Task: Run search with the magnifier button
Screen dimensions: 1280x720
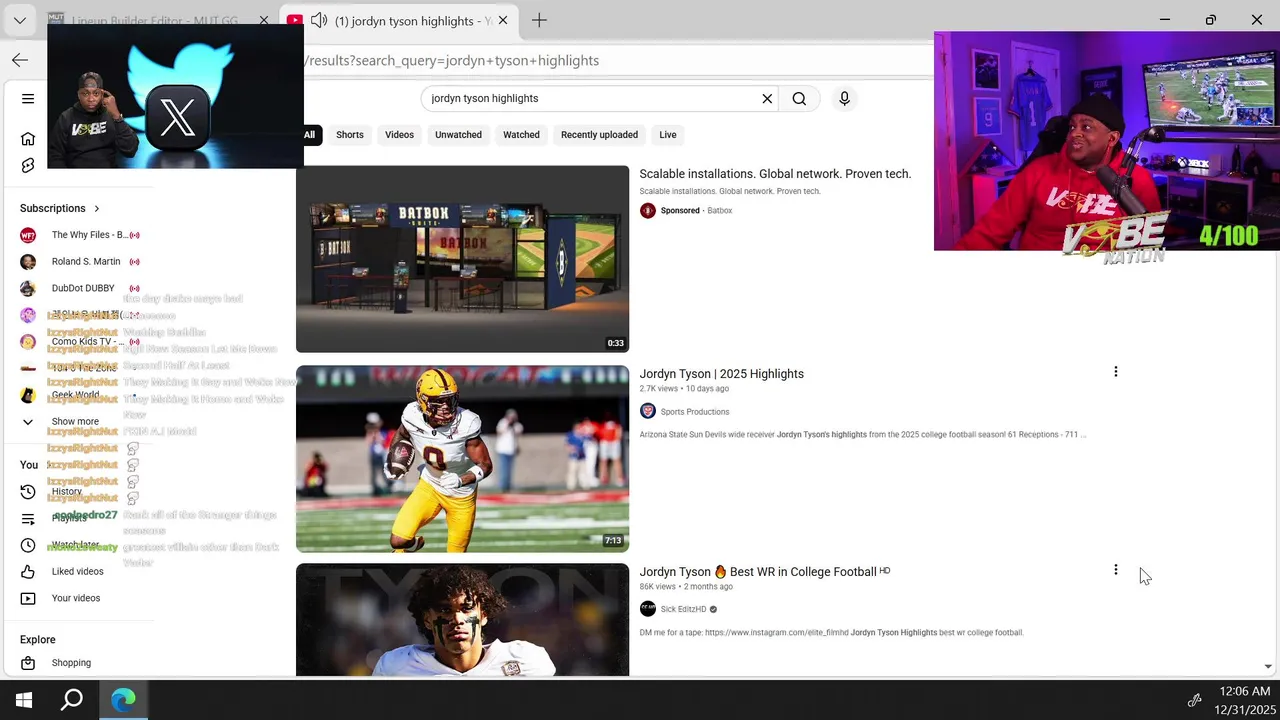Action: pyautogui.click(x=799, y=99)
